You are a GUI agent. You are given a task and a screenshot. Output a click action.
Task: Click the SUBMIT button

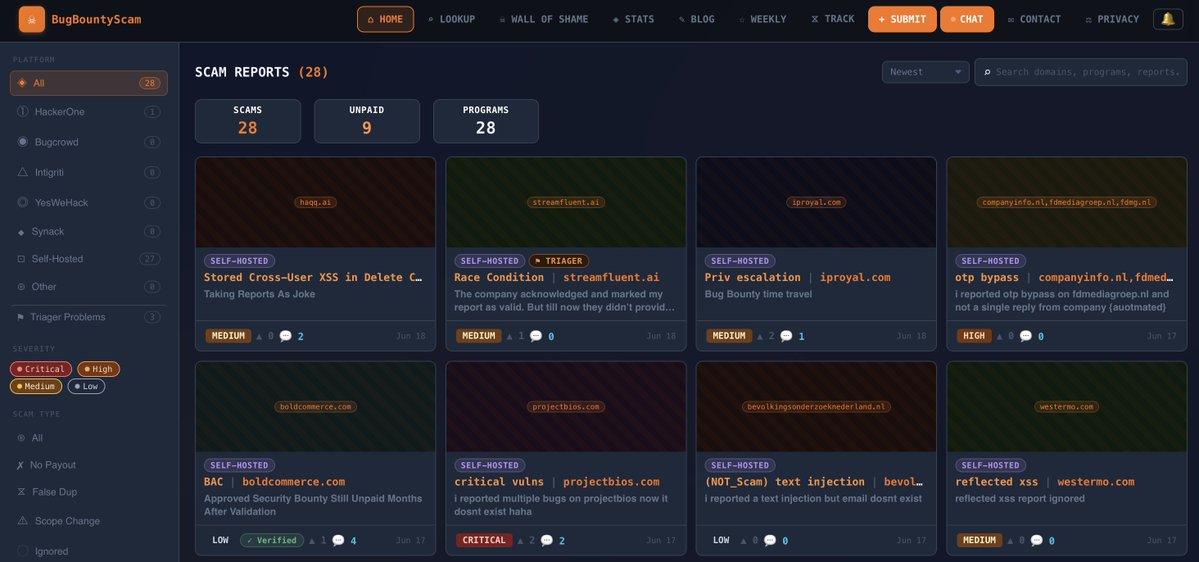[902, 19]
